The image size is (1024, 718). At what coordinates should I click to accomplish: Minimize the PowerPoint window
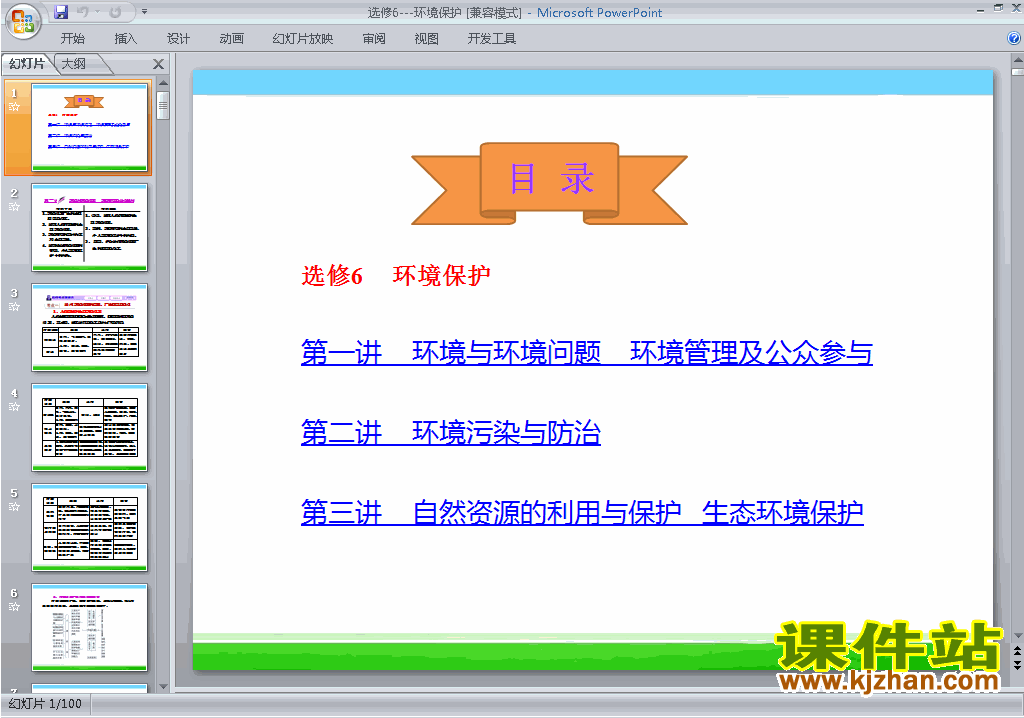(980, 9)
